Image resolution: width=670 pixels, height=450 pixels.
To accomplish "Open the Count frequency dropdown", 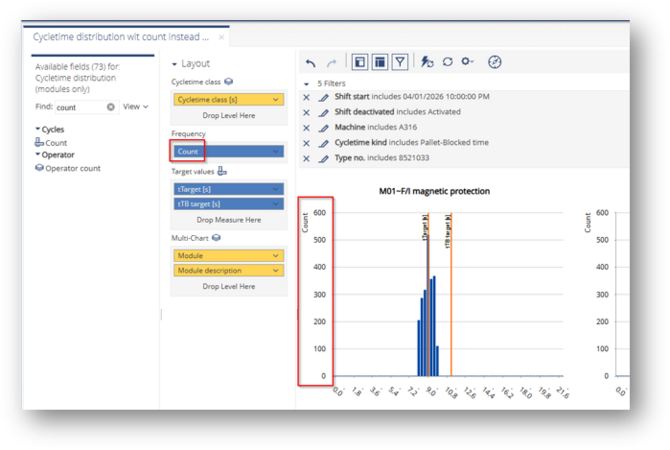I will coord(276,151).
